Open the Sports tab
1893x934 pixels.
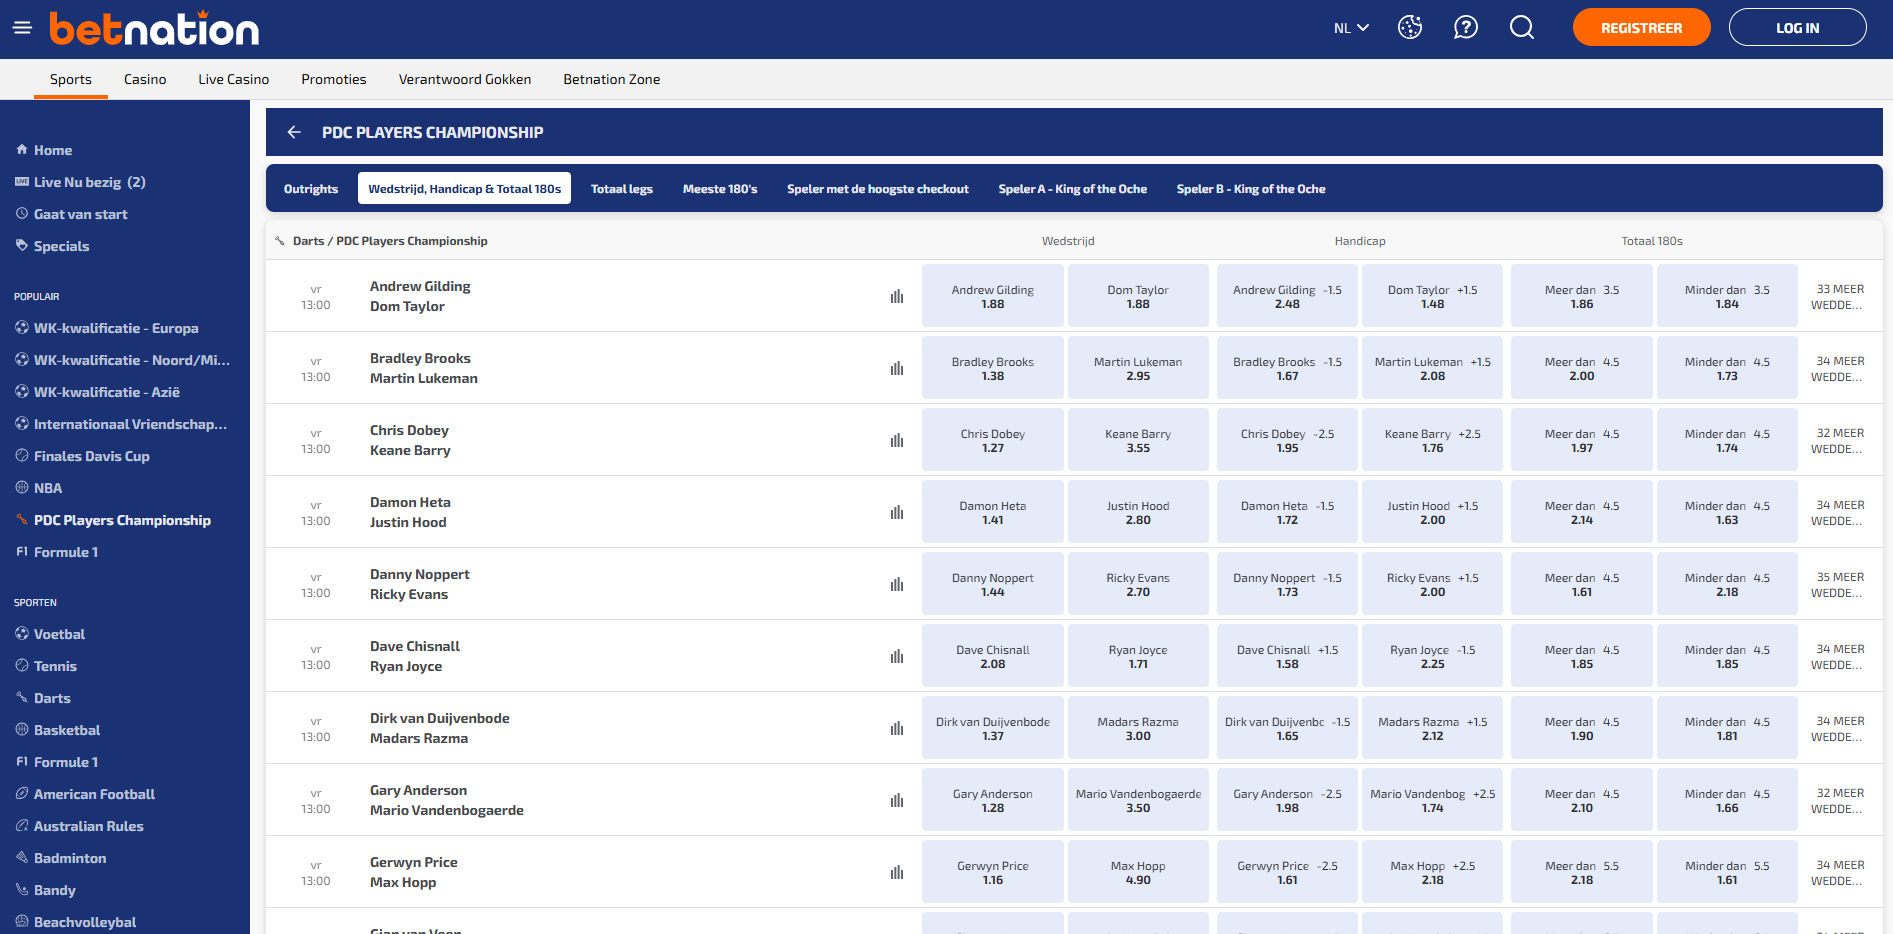[x=71, y=79]
